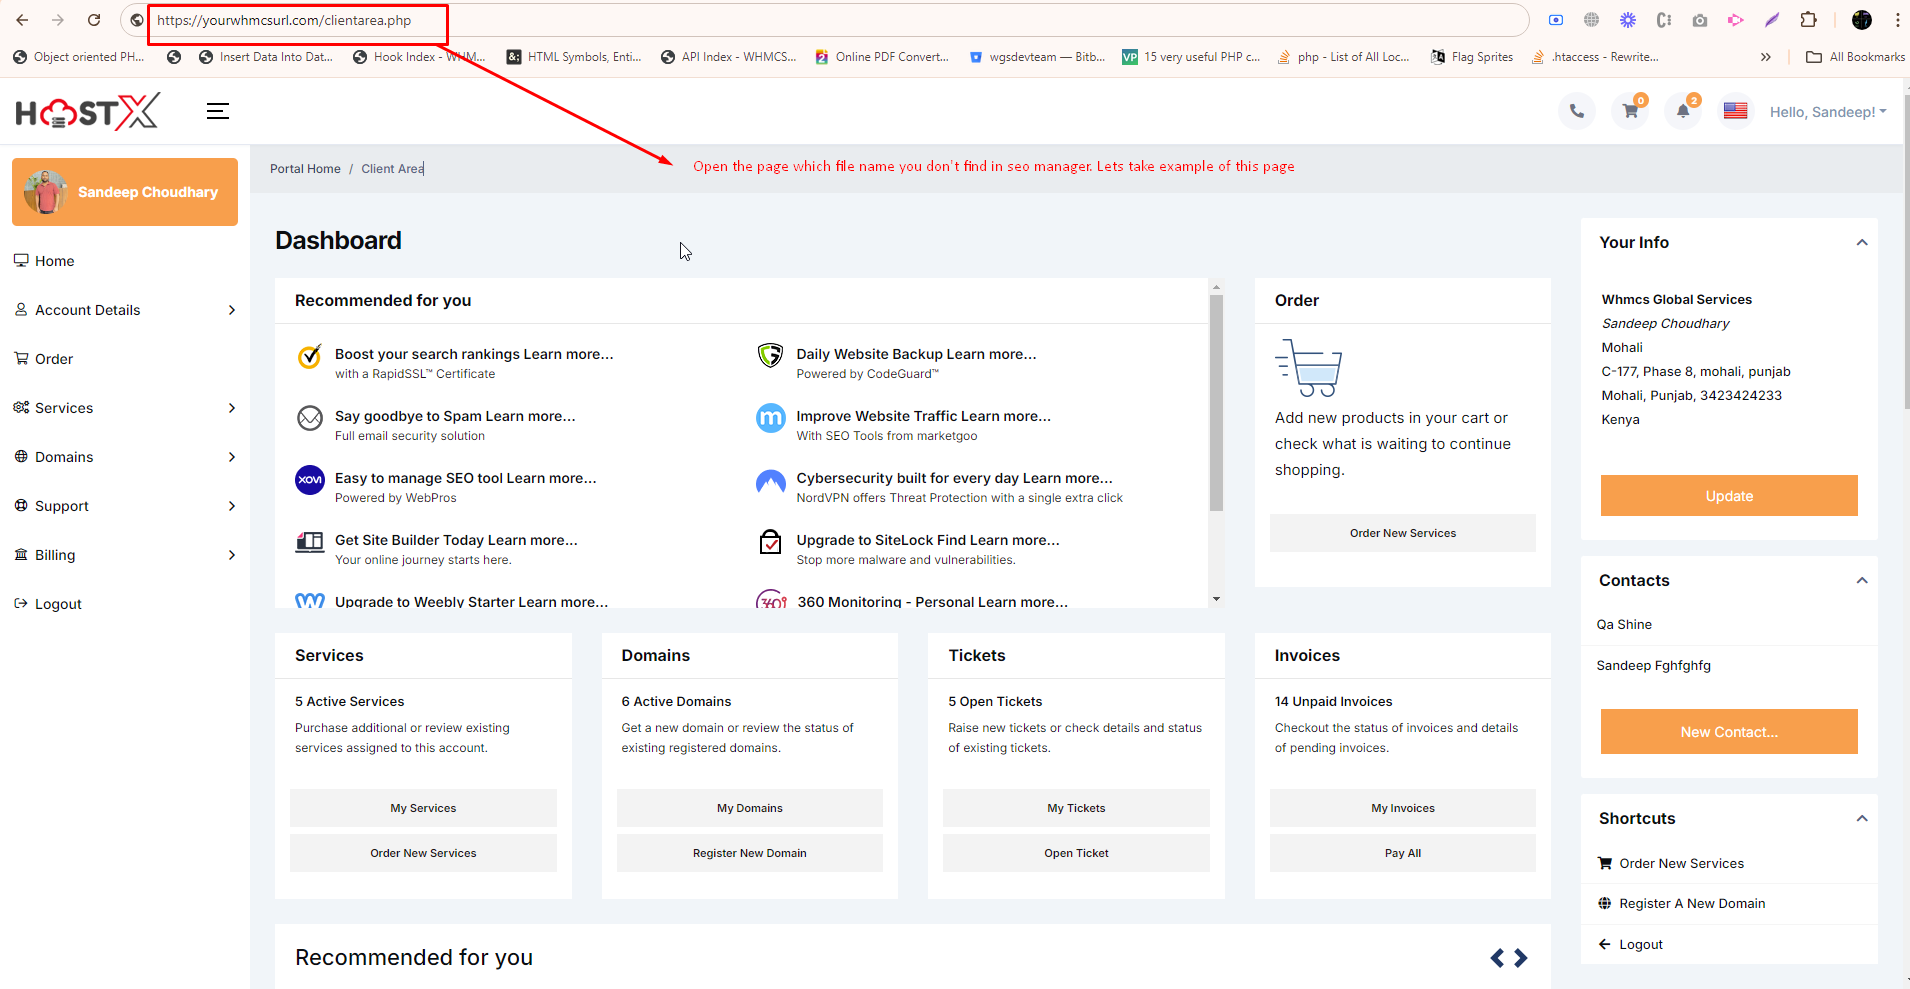1910x989 pixels.
Task: Toggle the hamburger sidebar menu icon
Action: pyautogui.click(x=218, y=111)
